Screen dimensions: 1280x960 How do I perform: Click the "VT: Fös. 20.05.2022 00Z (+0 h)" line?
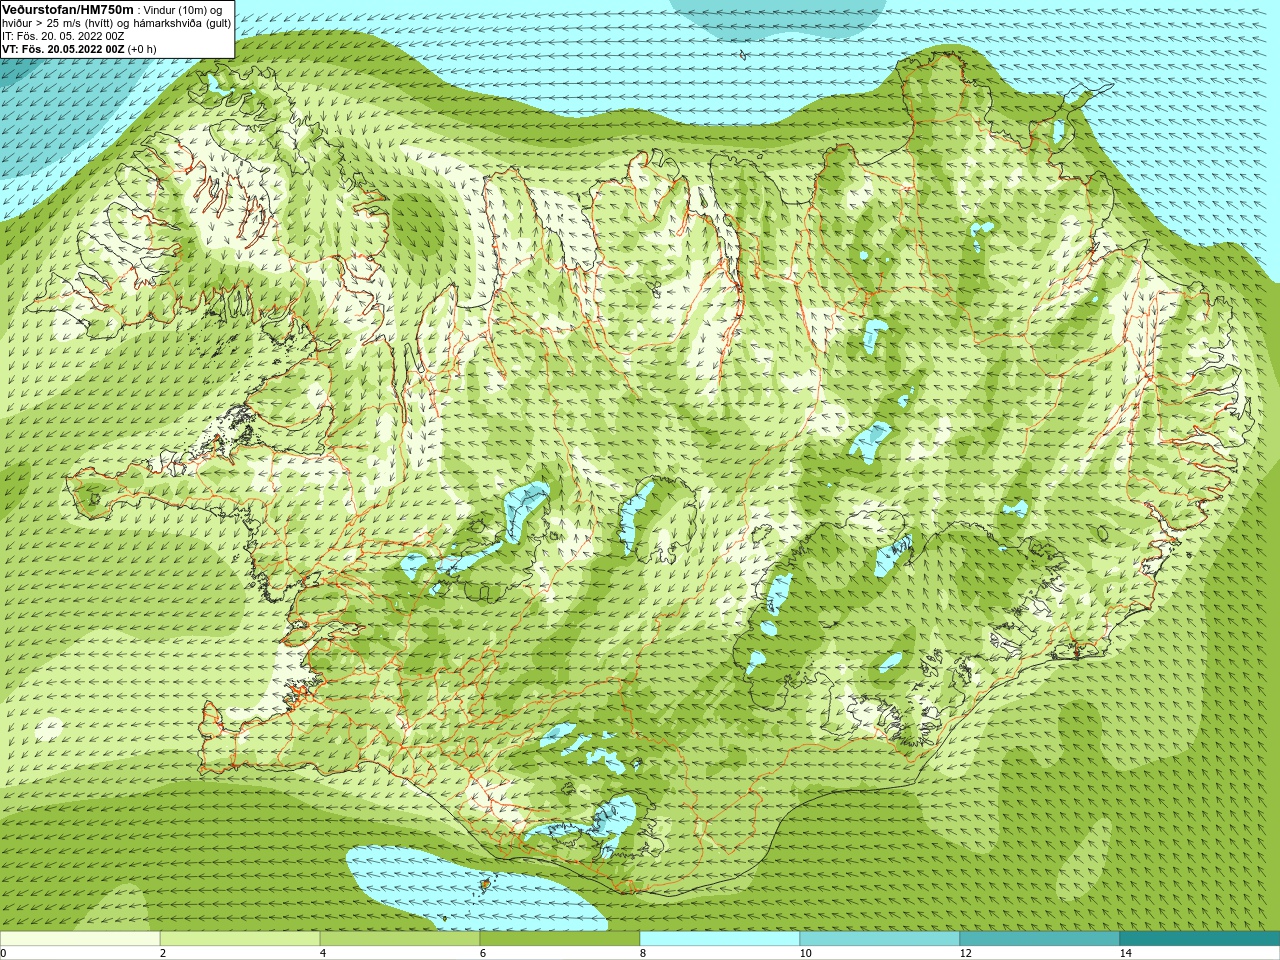pyautogui.click(x=79, y=49)
